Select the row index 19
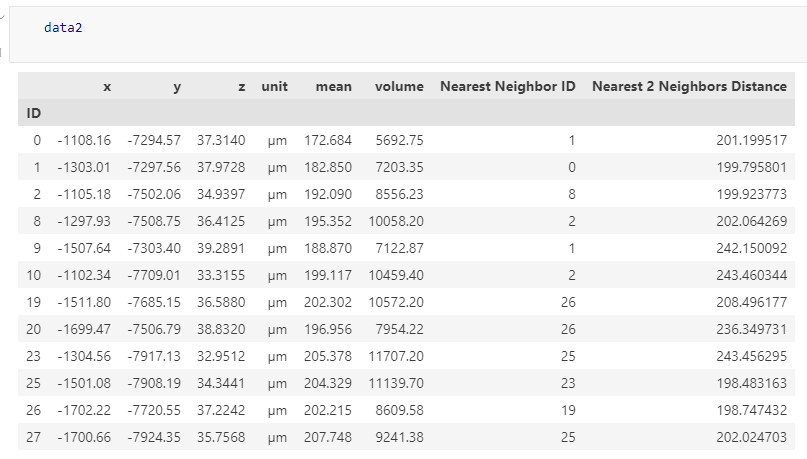Viewport: 807px width, 459px height. click(33, 302)
